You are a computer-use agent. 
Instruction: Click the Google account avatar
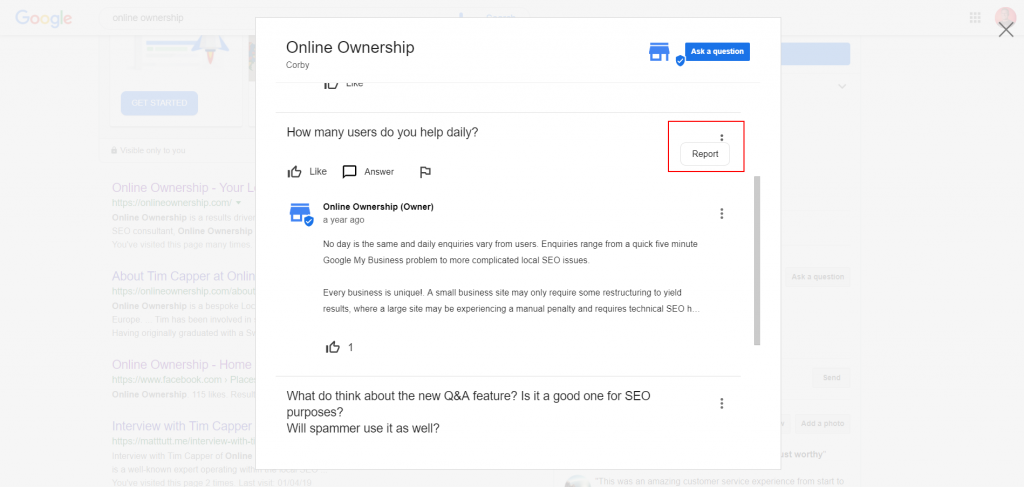click(1006, 16)
